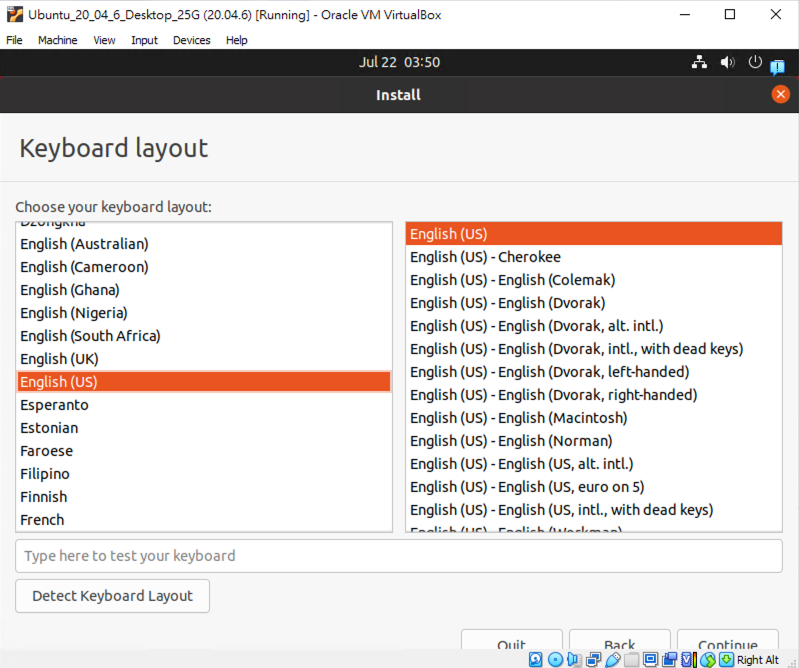Click the network connection icon in top bar

699,62
